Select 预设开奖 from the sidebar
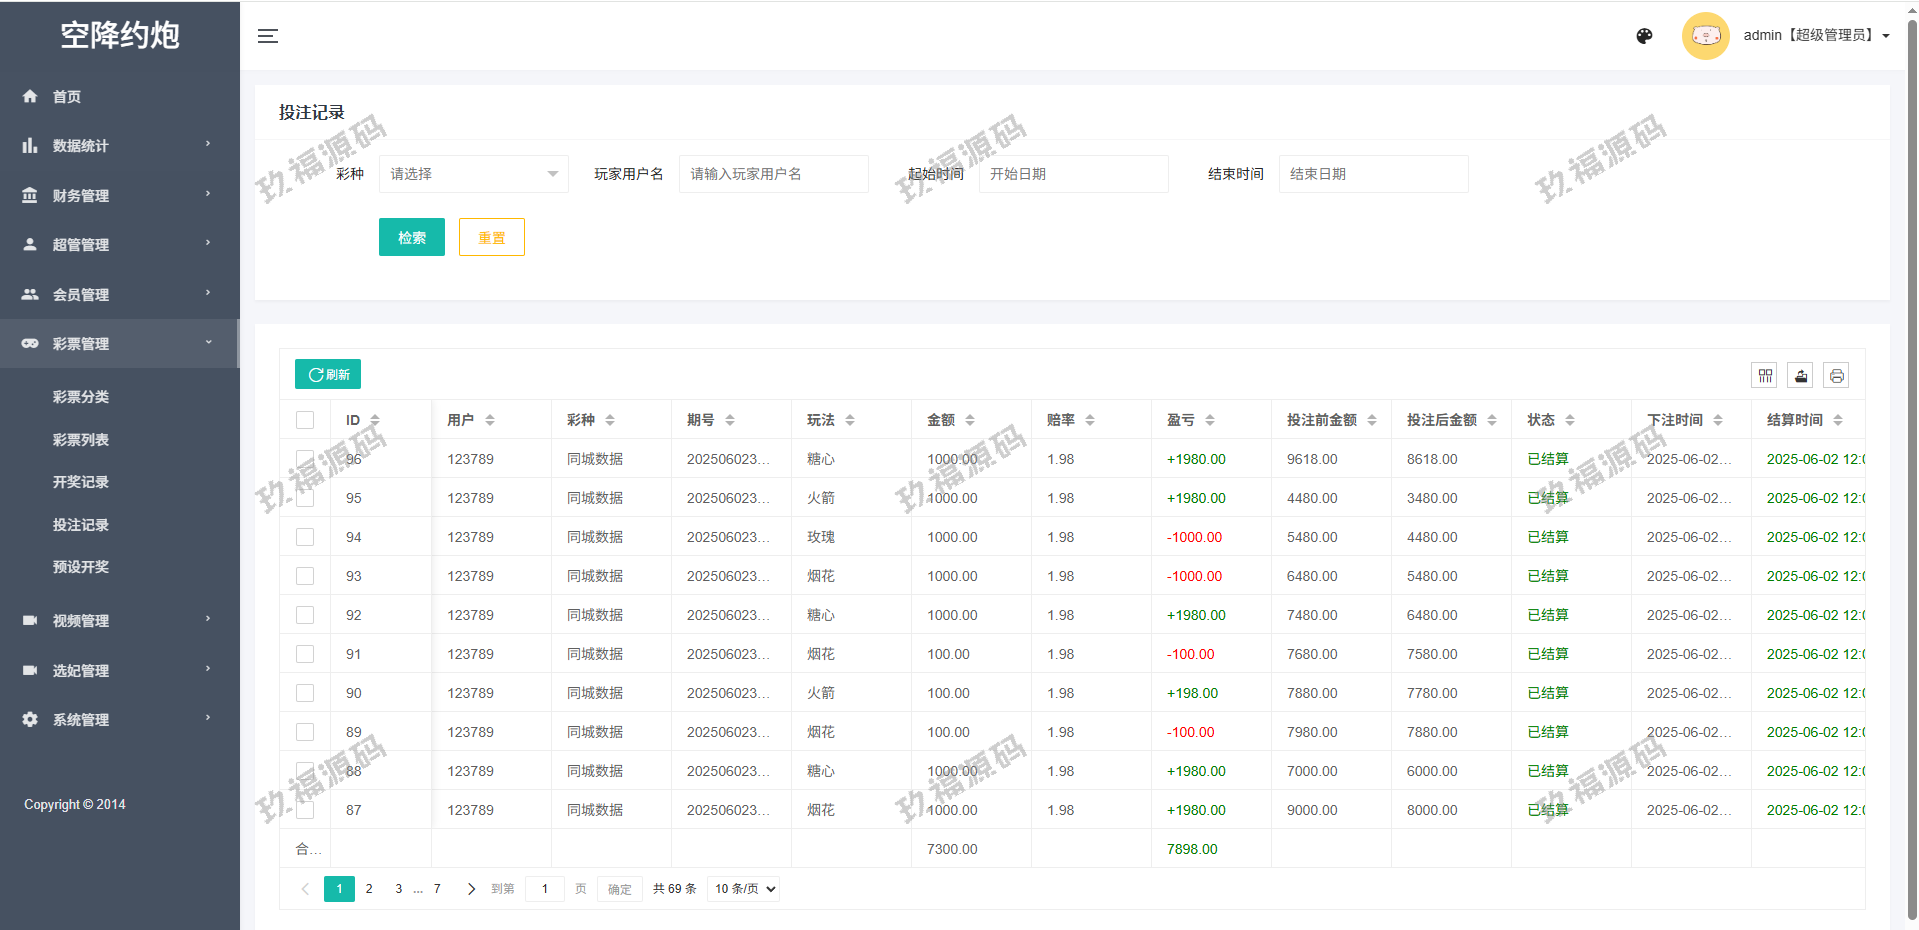1919x930 pixels. click(81, 567)
